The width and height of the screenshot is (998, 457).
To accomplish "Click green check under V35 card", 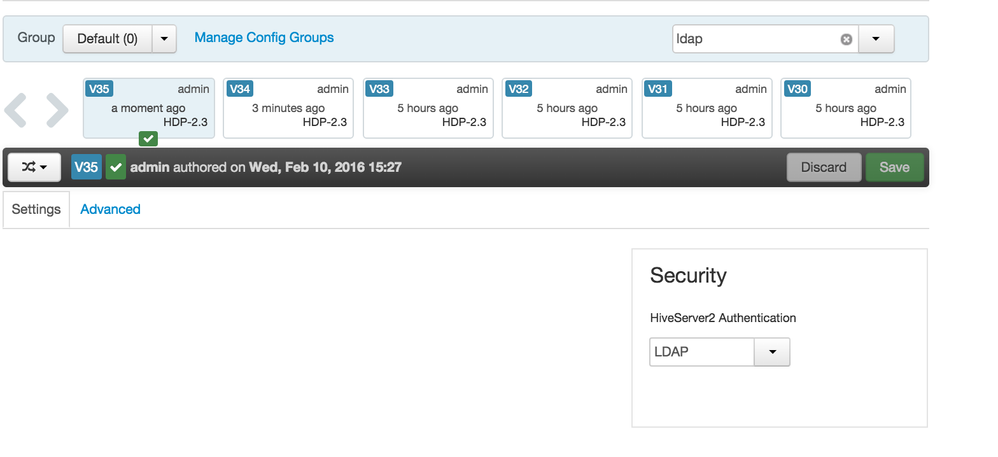I will pyautogui.click(x=148, y=139).
